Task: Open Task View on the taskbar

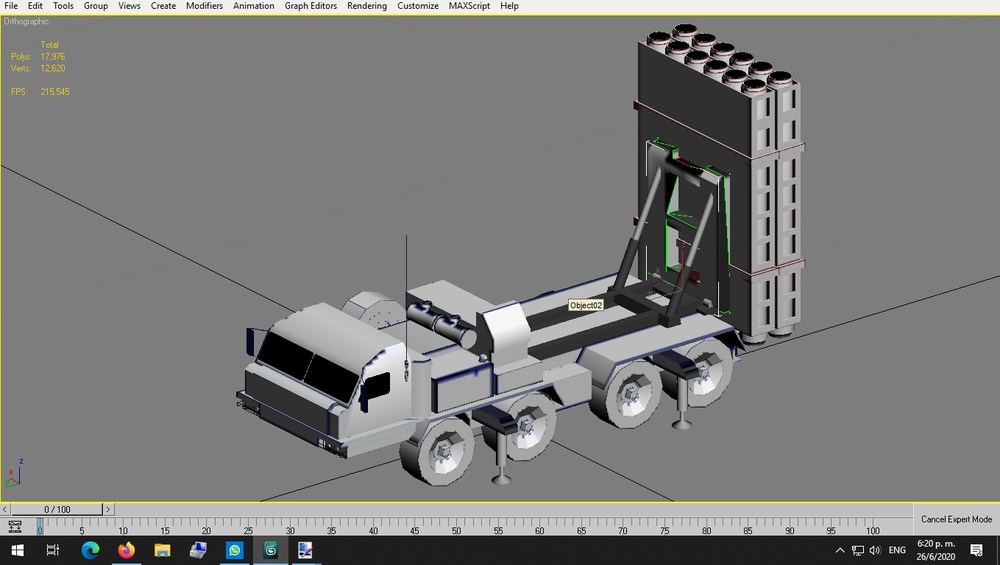Action: (53, 550)
